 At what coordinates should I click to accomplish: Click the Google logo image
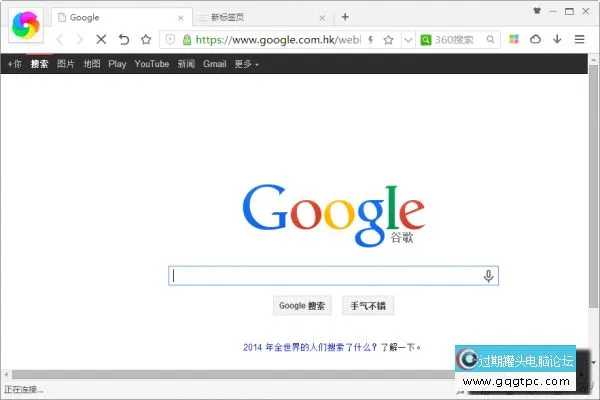click(334, 215)
